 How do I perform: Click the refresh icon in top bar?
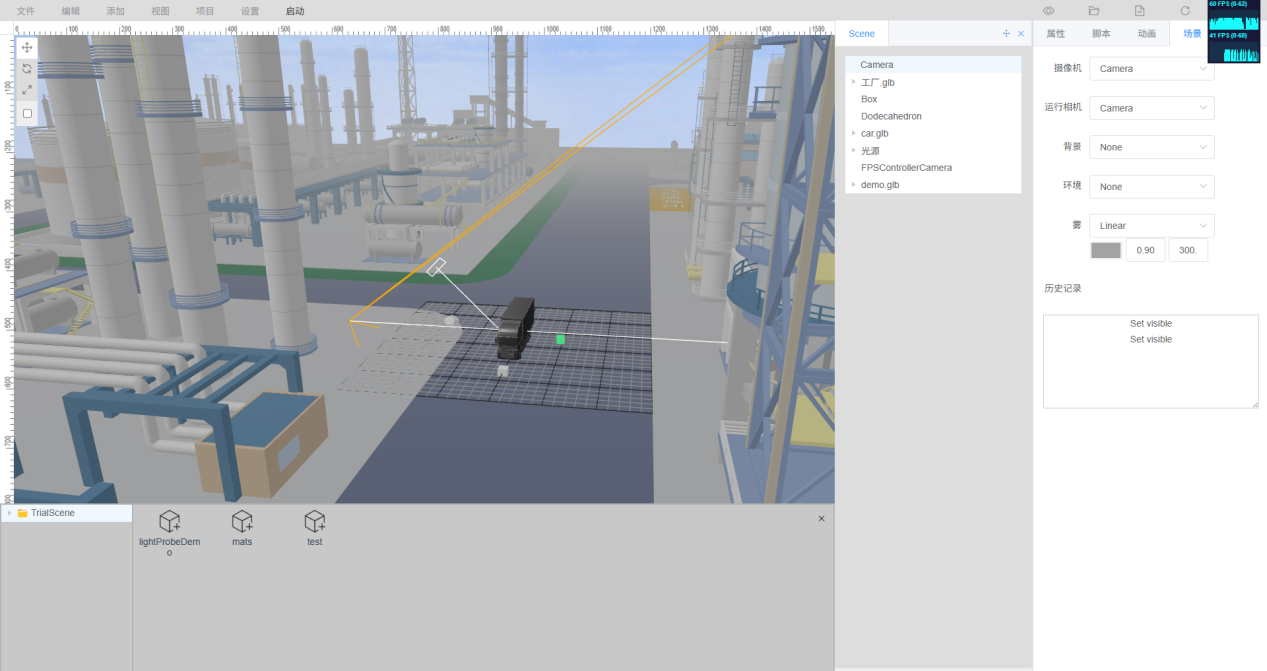click(x=1185, y=11)
